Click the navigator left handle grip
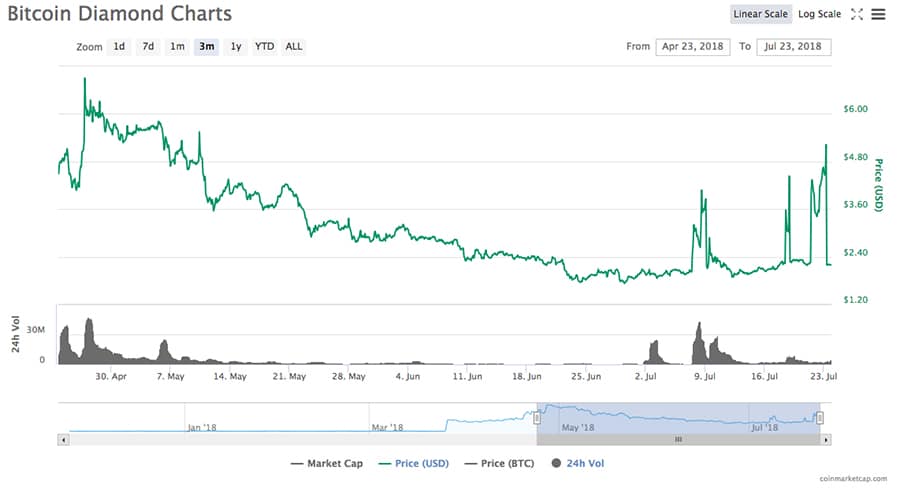900x489 pixels. (537, 418)
